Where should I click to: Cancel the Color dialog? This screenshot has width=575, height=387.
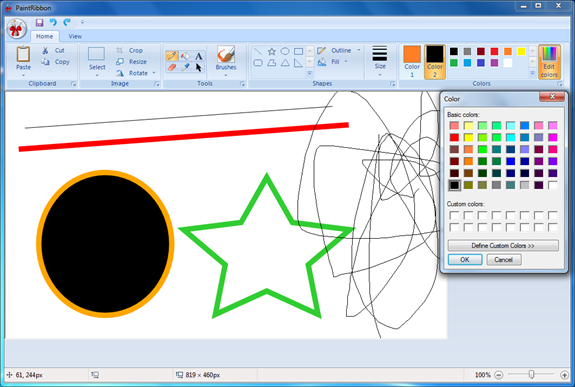pos(503,260)
